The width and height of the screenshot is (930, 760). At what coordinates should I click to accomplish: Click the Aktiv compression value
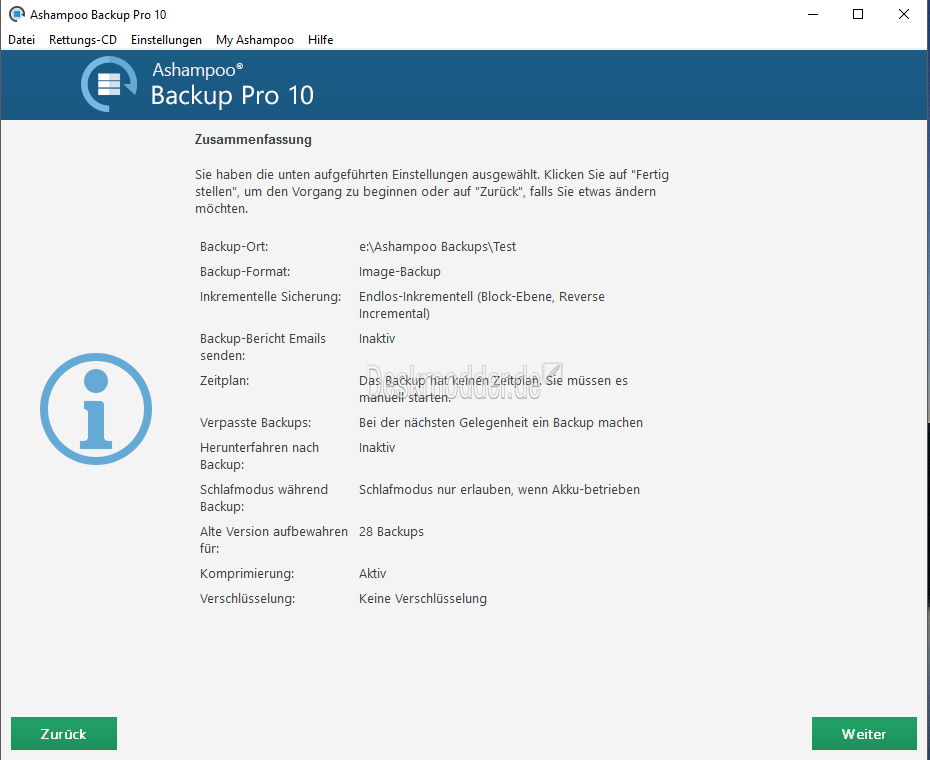[x=372, y=574]
